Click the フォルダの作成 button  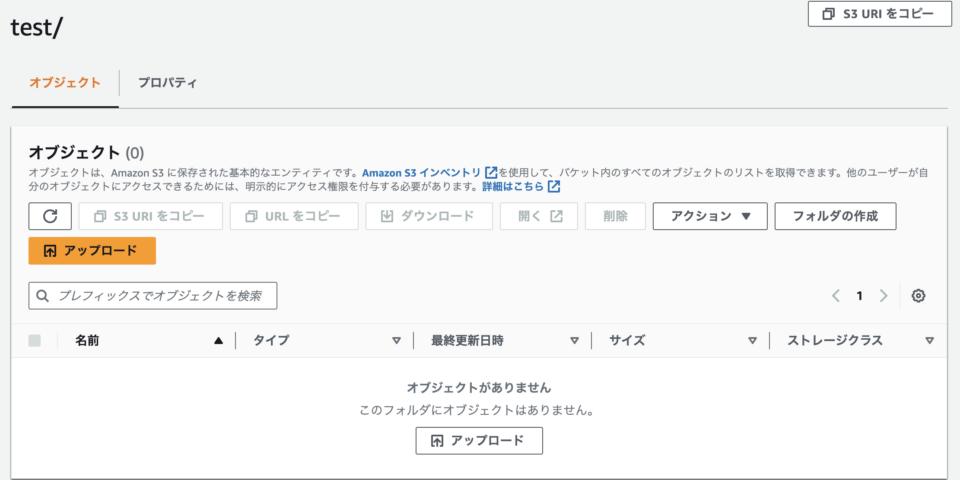point(835,216)
